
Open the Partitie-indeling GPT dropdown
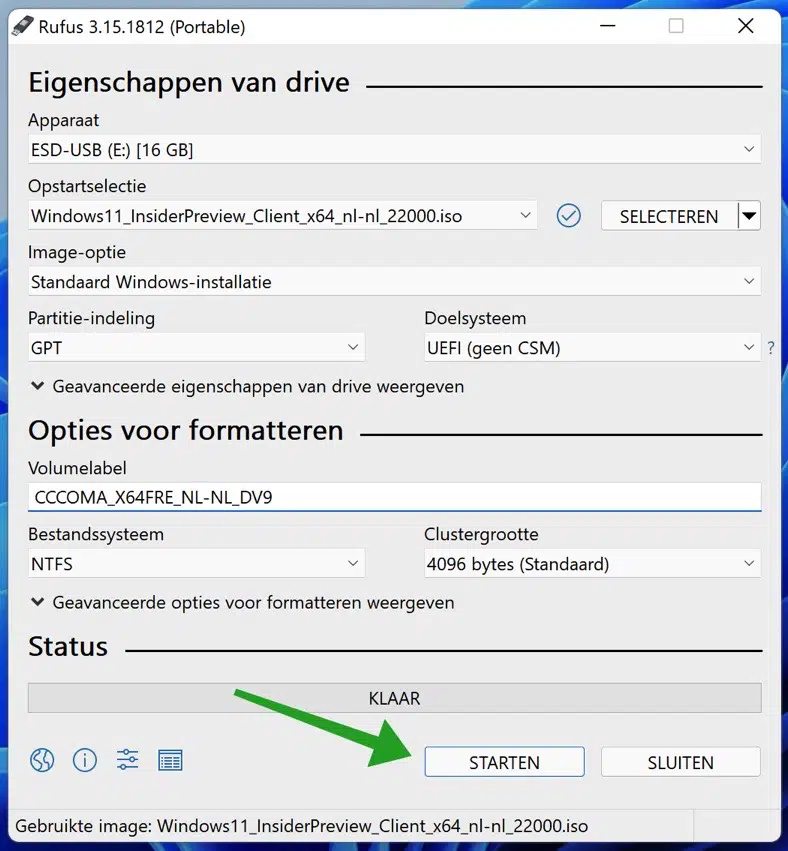196,347
